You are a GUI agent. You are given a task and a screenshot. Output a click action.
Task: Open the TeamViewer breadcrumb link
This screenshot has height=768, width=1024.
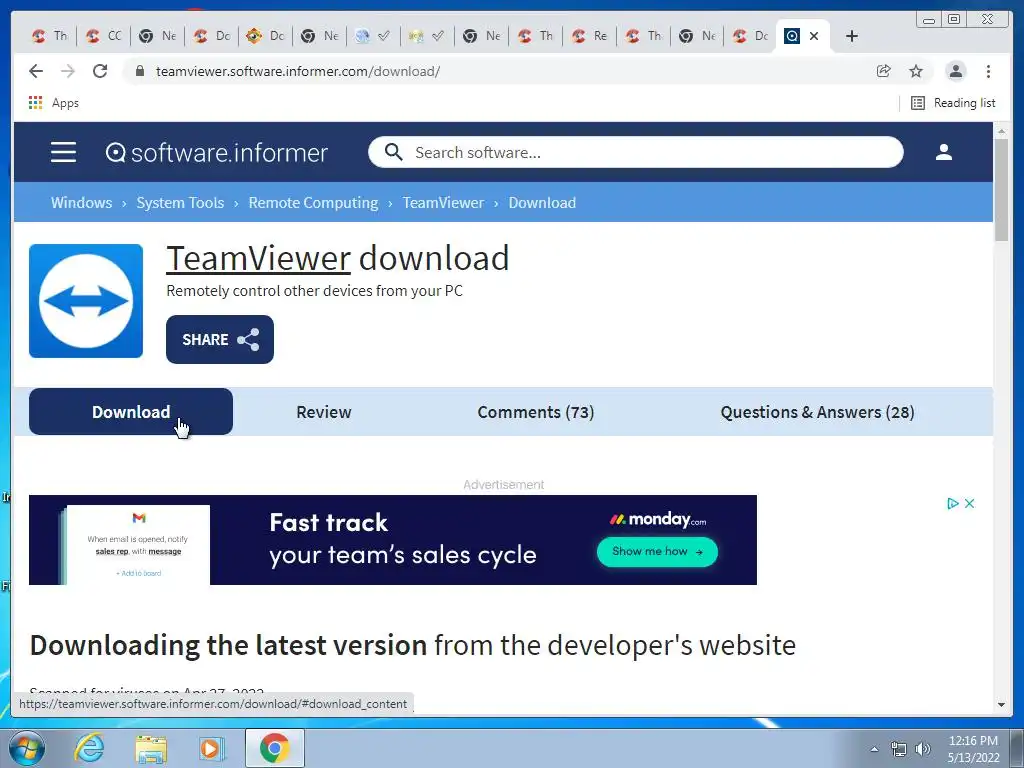pos(443,202)
